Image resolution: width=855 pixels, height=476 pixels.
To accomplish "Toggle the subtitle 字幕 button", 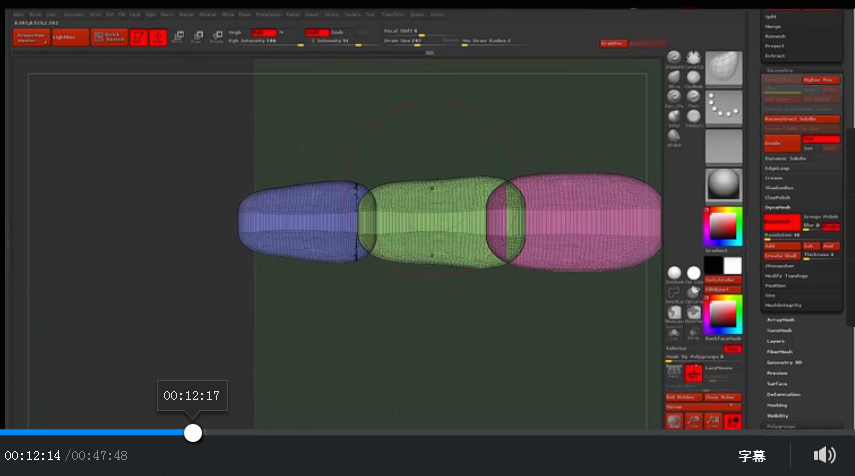I will pos(752,456).
